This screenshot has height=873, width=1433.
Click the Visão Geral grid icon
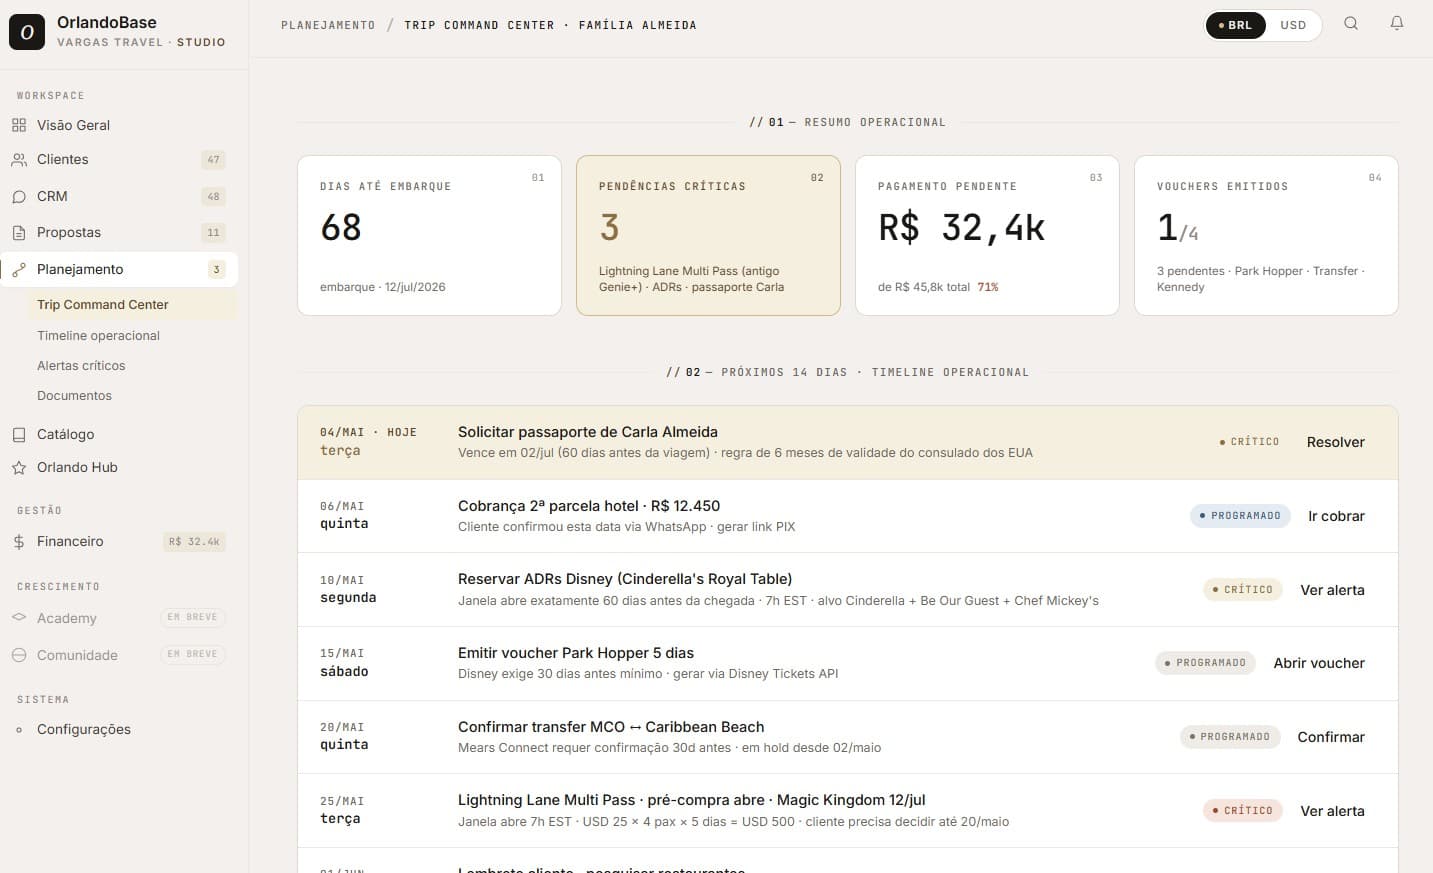[x=19, y=125]
